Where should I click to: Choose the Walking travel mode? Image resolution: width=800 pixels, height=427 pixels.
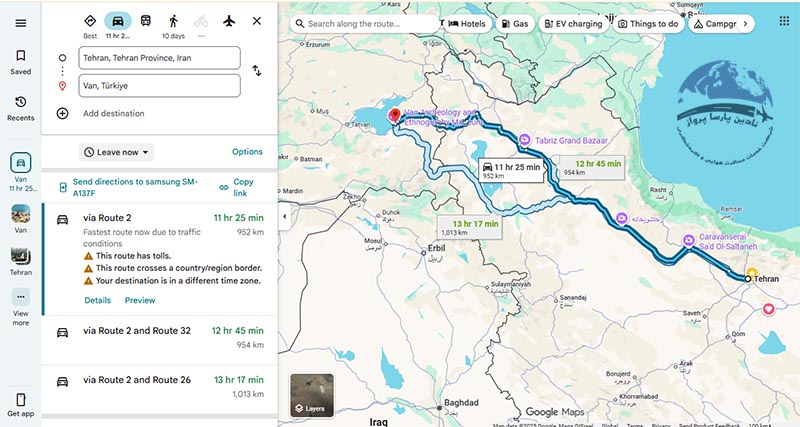(x=173, y=21)
